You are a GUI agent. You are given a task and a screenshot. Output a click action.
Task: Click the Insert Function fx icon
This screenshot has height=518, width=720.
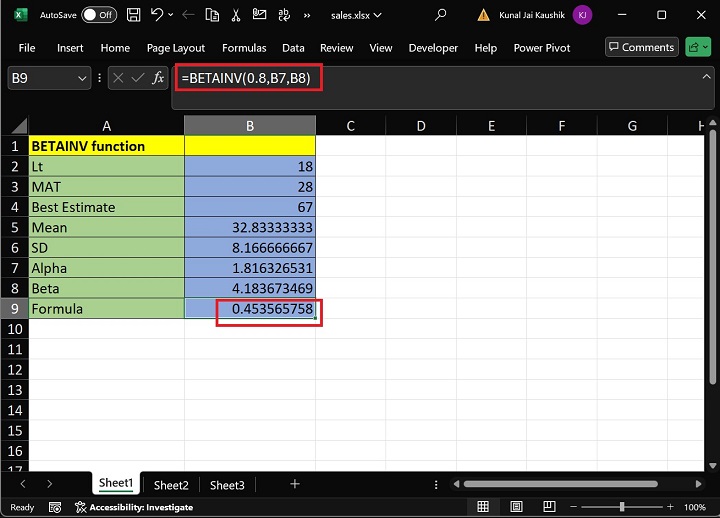(157, 78)
